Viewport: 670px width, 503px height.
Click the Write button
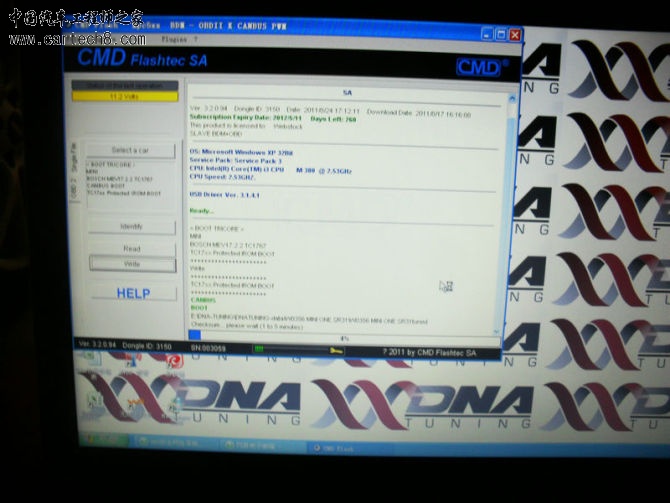(x=132, y=264)
